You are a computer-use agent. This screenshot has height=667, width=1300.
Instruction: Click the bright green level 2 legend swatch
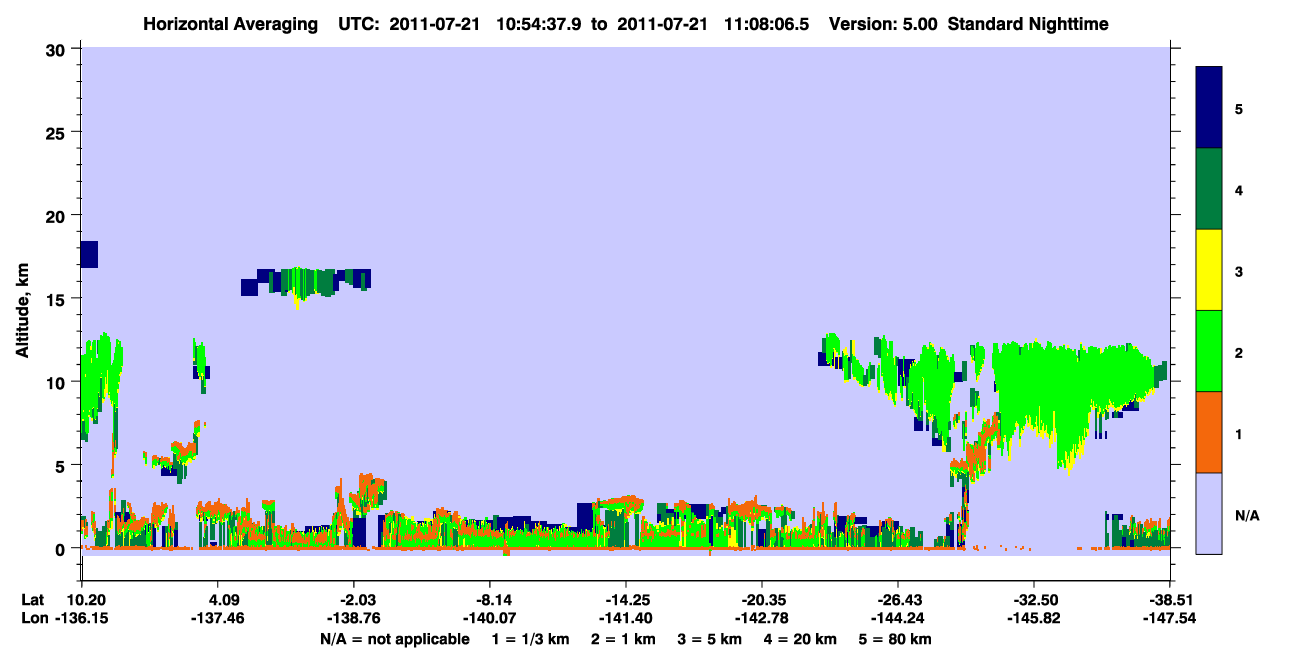pos(1209,351)
